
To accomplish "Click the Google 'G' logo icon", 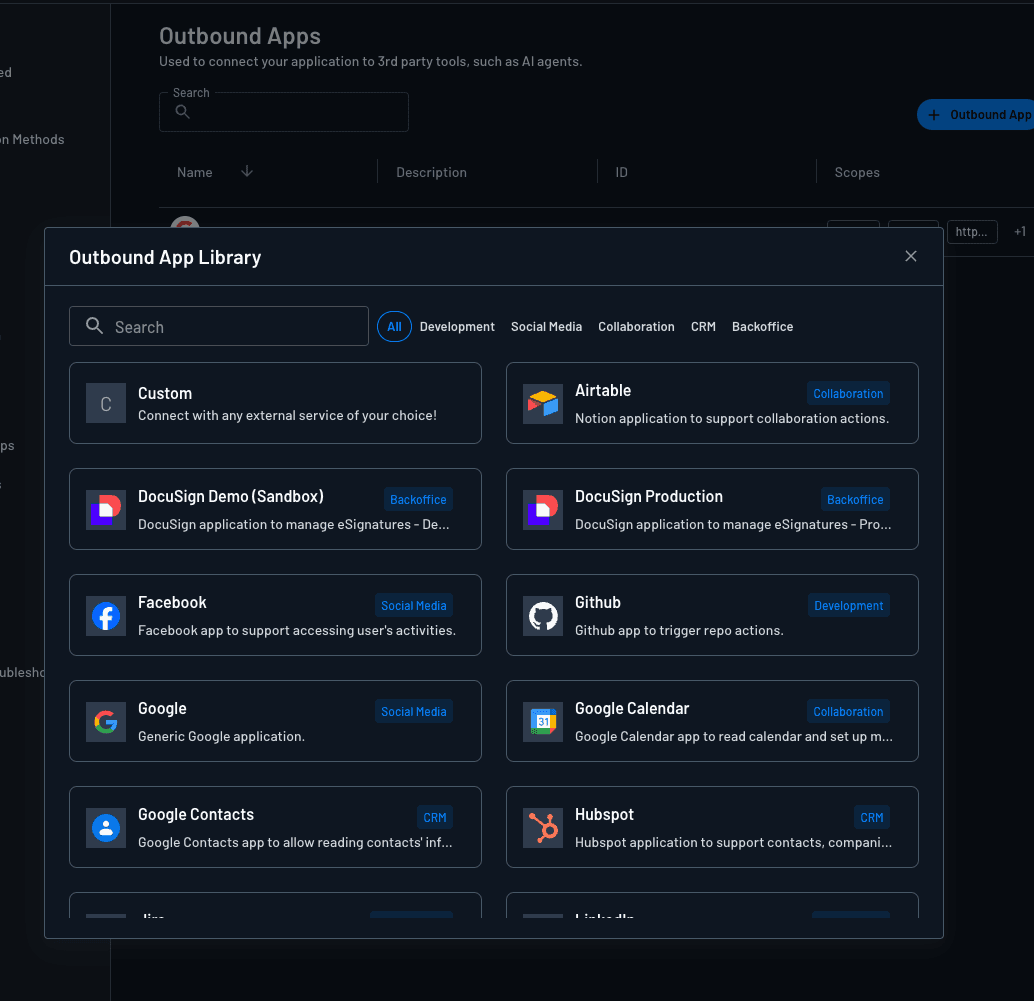I will pyautogui.click(x=106, y=722).
